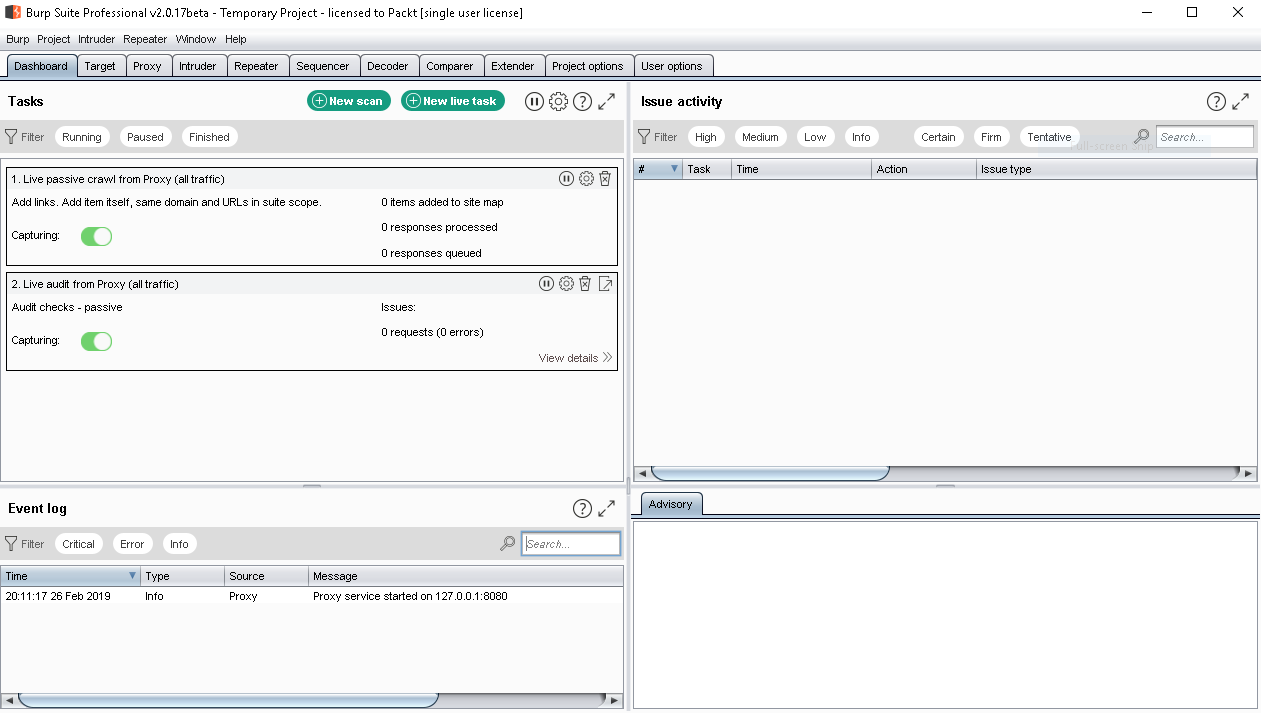Open the Project menu

click(x=54, y=39)
